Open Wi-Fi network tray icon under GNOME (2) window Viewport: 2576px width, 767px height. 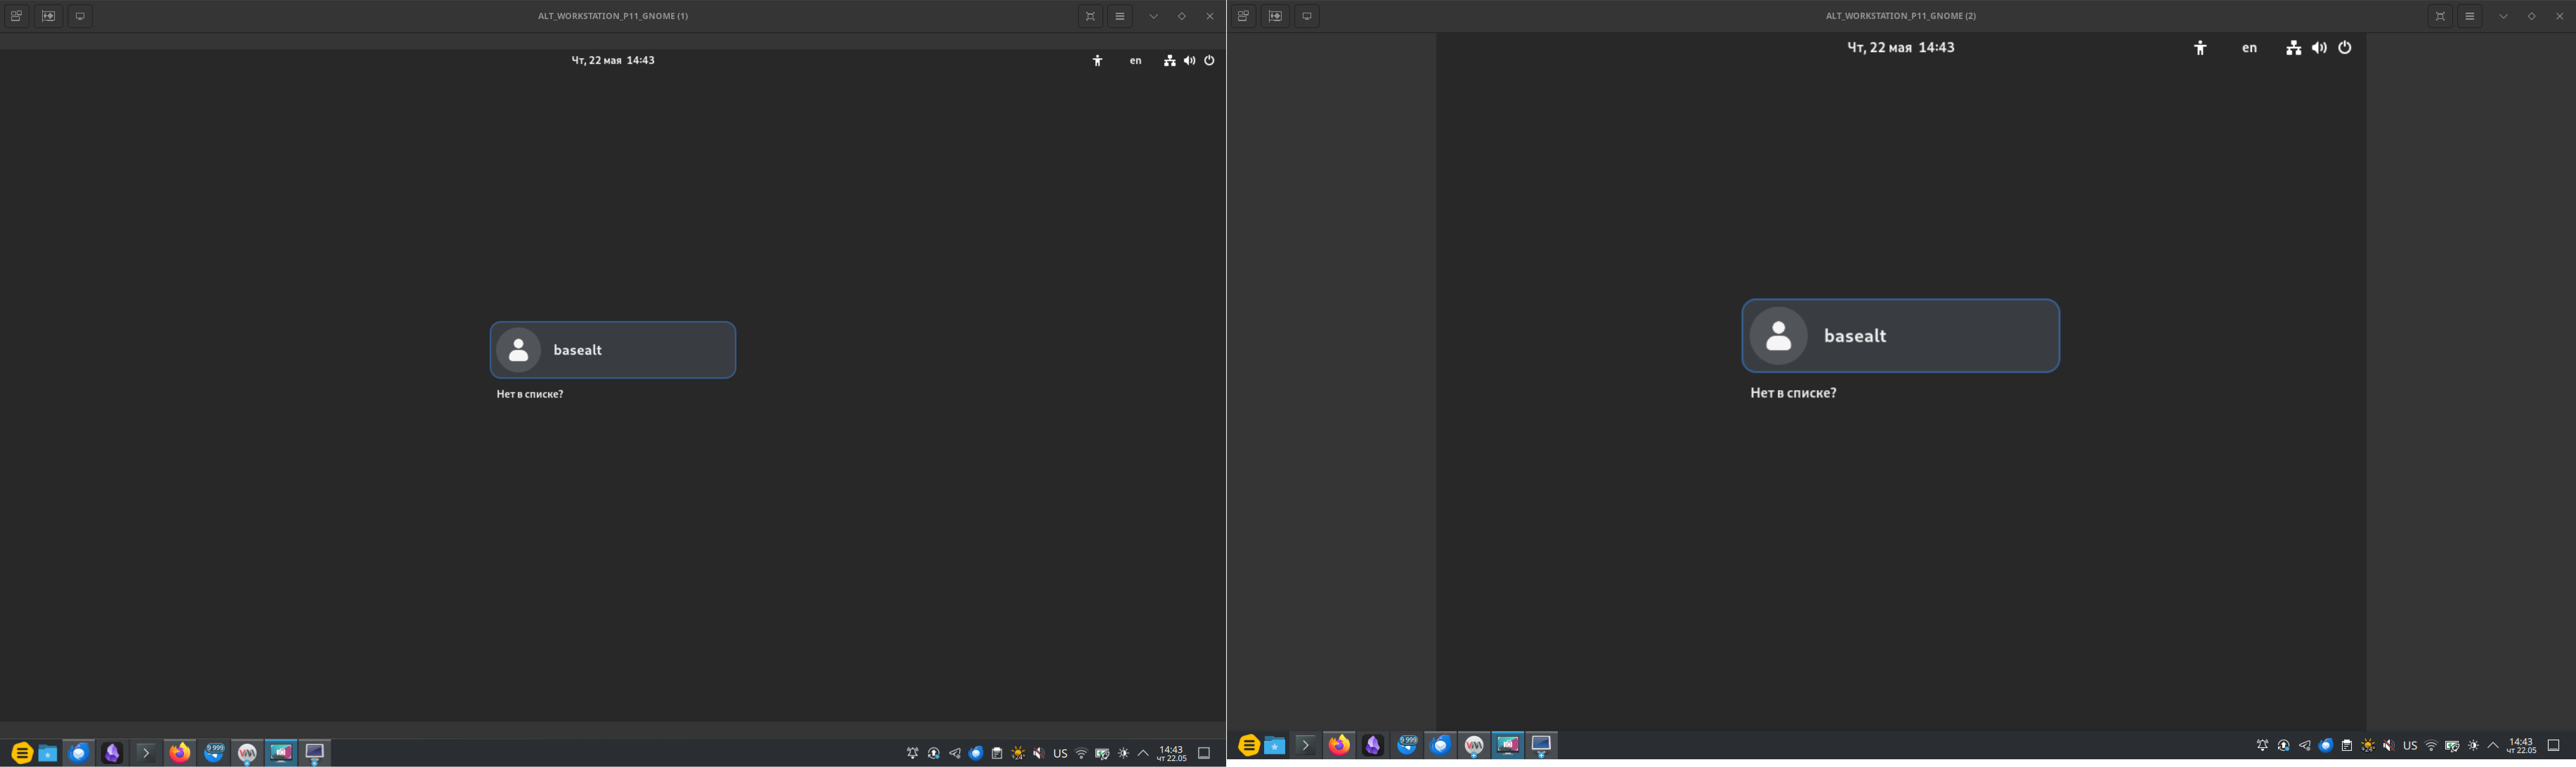tap(2431, 745)
